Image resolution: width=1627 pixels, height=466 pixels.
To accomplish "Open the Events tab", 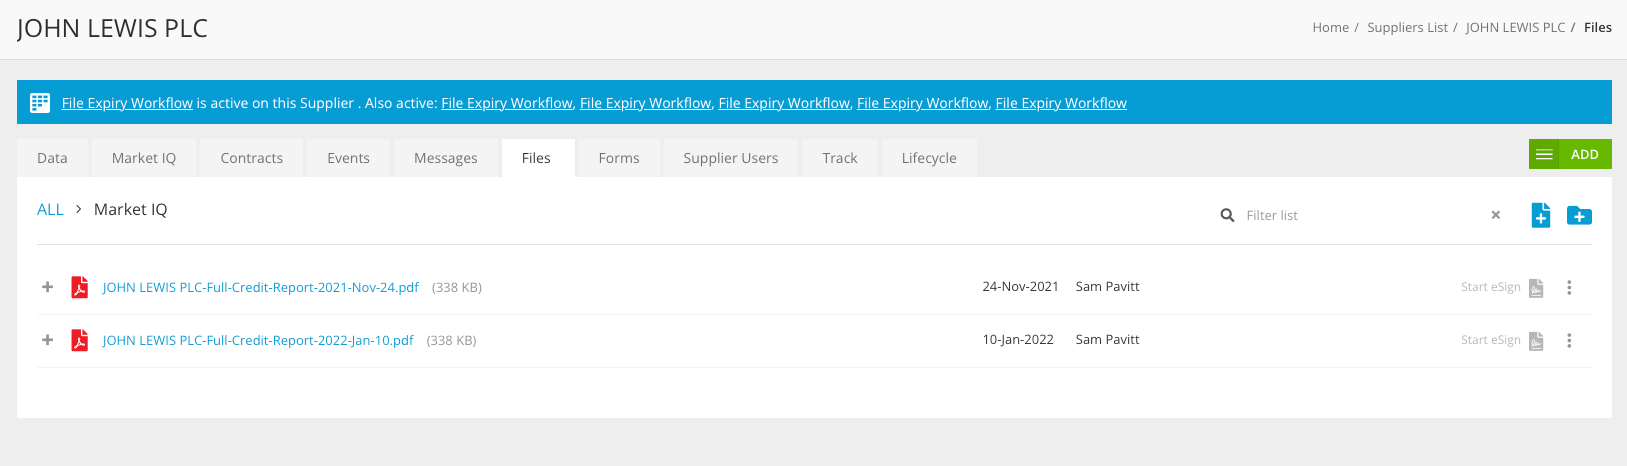I will [x=349, y=158].
